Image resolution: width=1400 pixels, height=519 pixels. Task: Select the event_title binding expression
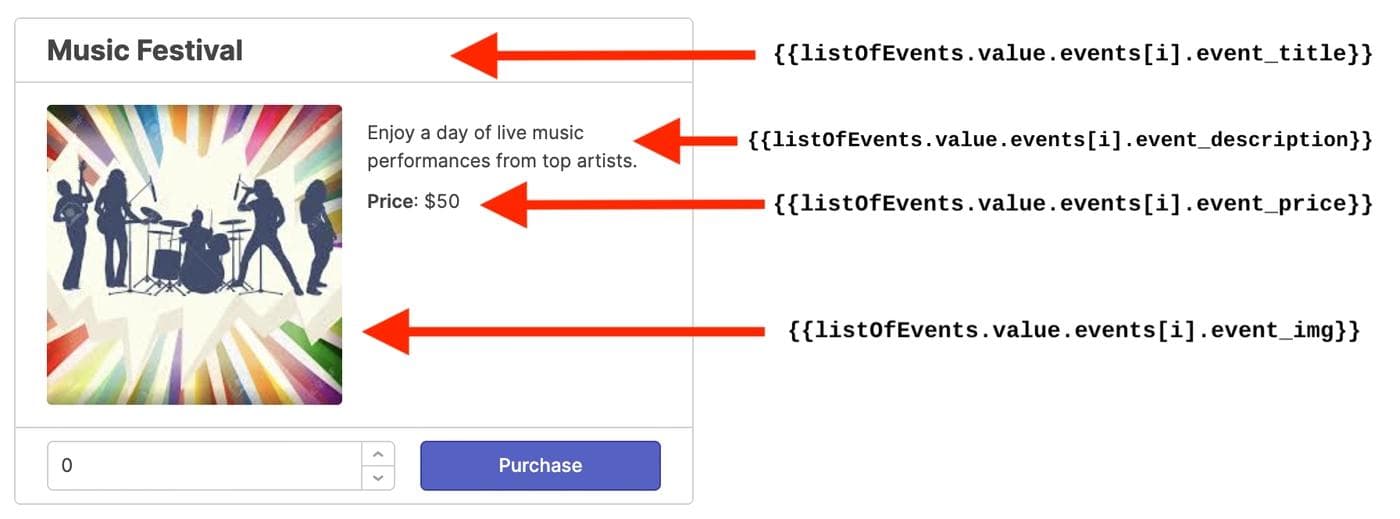pos(1073,54)
